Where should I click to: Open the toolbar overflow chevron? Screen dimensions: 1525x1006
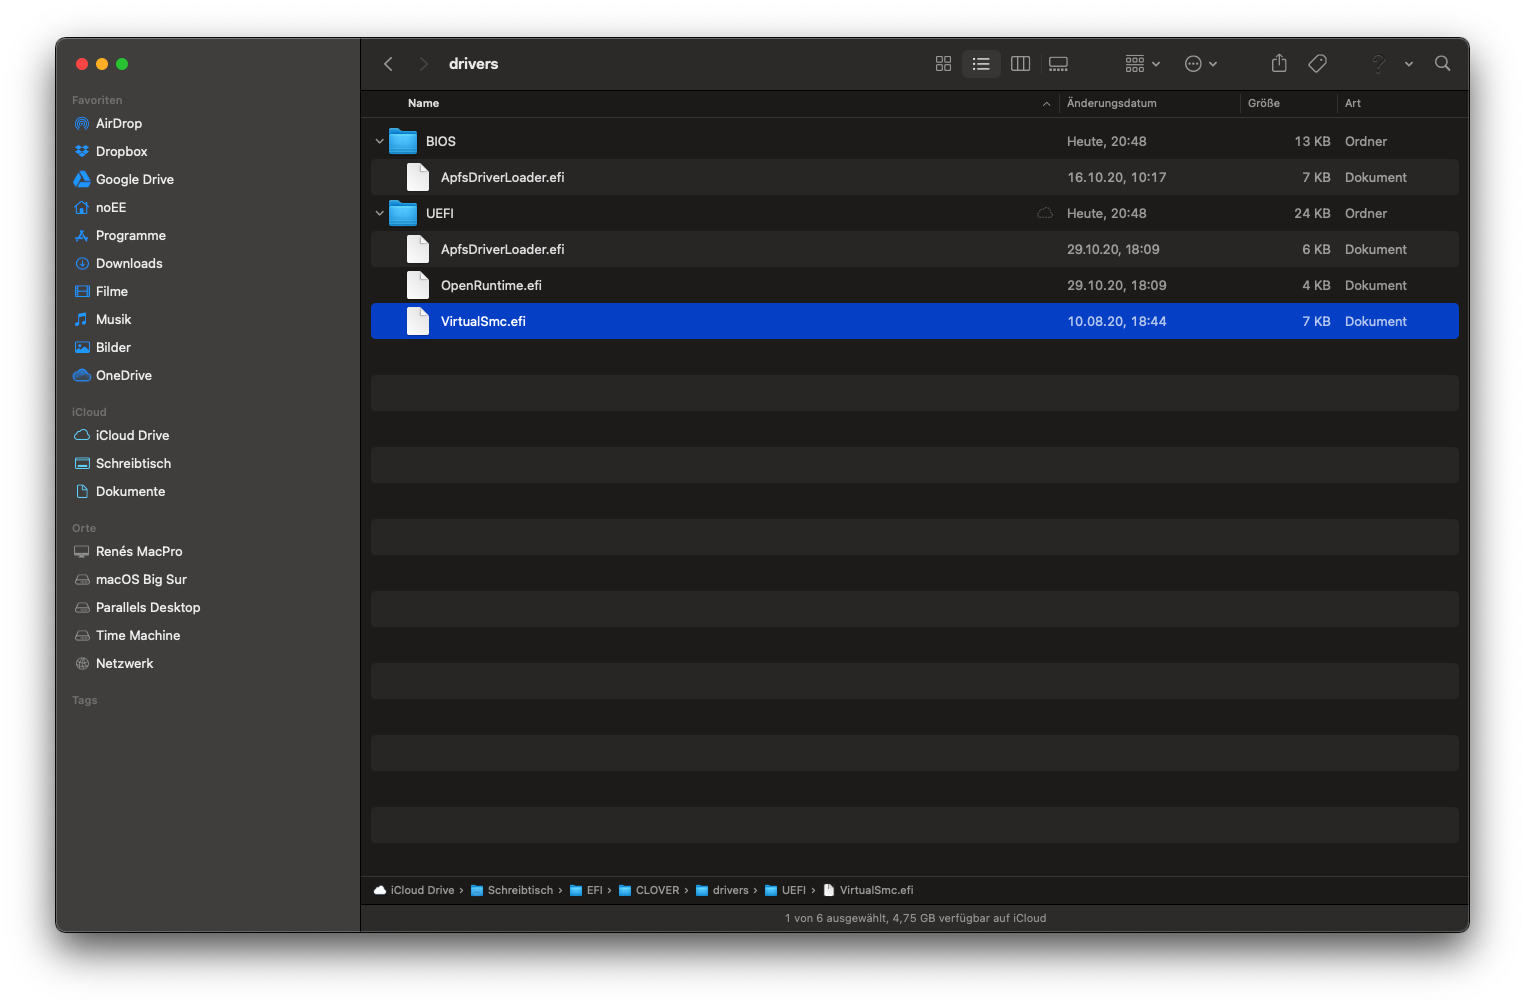click(x=1408, y=64)
